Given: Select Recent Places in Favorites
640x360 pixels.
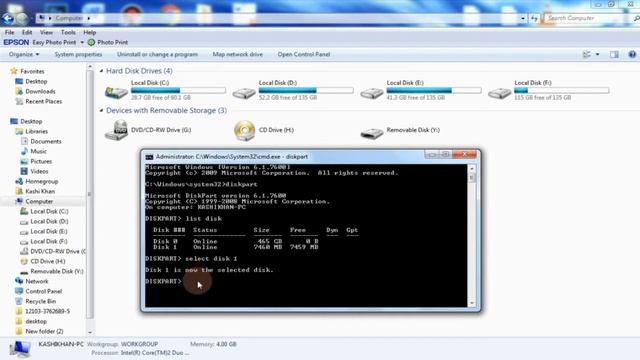Looking at the screenshot, I should pos(44,101).
